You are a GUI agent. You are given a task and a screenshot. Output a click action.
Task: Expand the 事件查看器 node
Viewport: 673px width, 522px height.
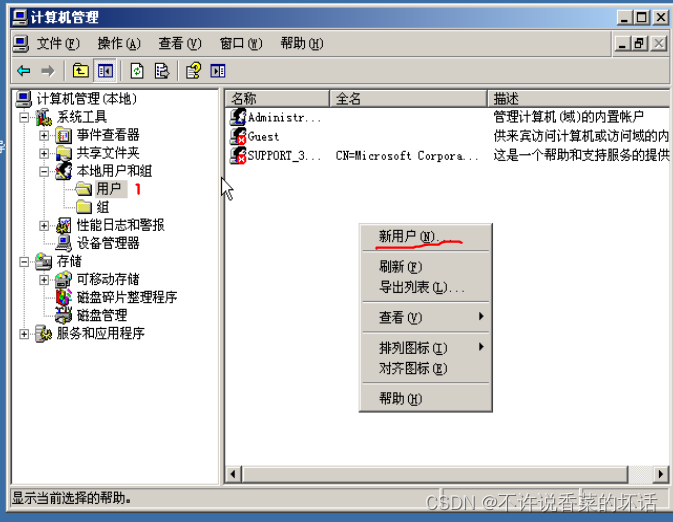pyautogui.click(x=44, y=136)
